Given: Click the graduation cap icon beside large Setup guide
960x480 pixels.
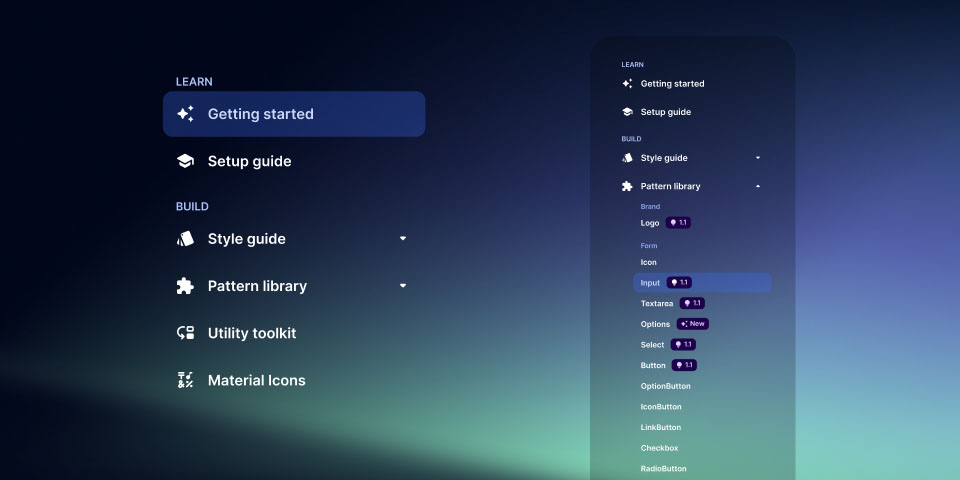Looking at the screenshot, I should click(x=185, y=161).
